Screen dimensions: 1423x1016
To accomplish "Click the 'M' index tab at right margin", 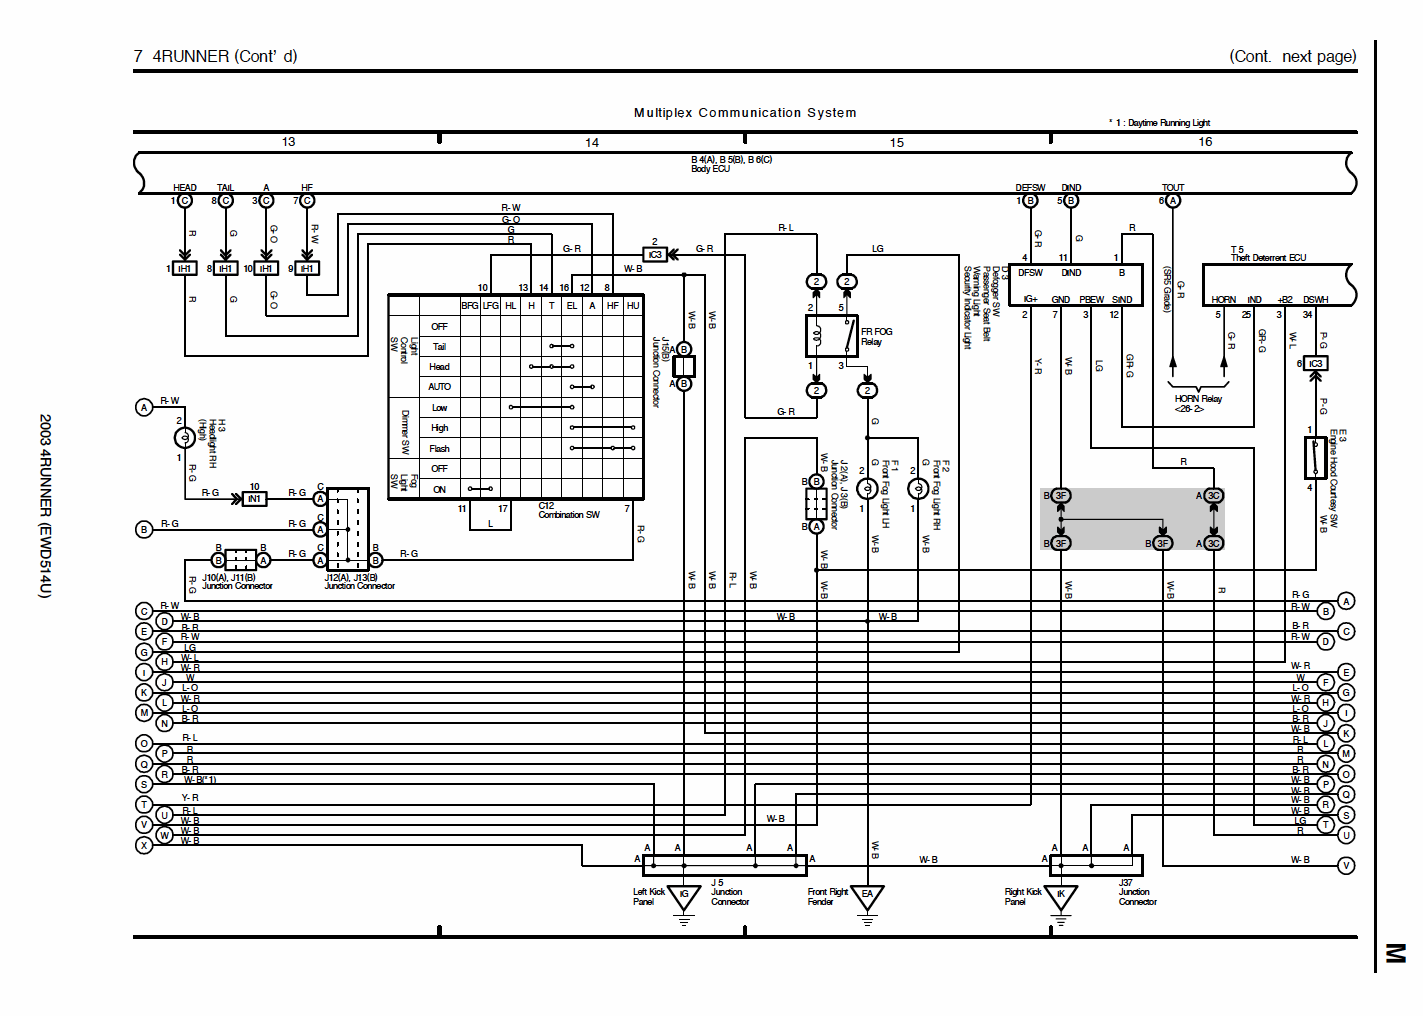I will (x=1395, y=953).
